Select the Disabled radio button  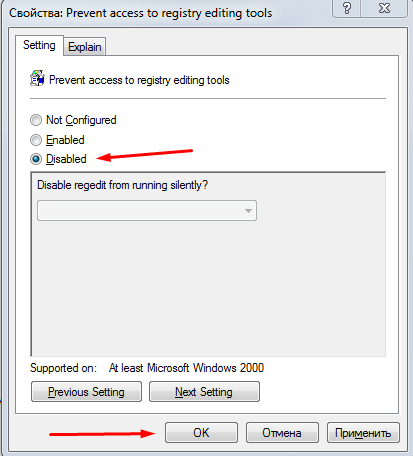click(36, 159)
